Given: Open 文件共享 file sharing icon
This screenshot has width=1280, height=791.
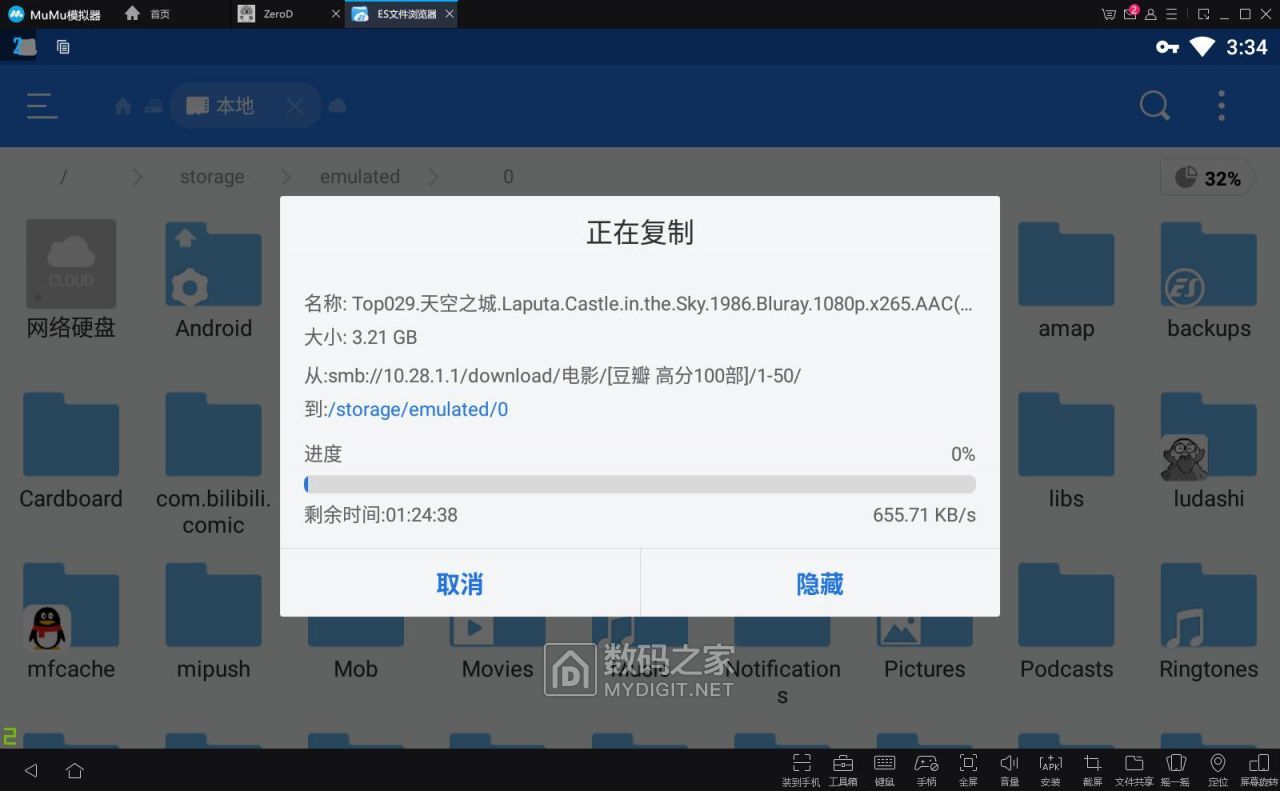Looking at the screenshot, I should 1134,769.
